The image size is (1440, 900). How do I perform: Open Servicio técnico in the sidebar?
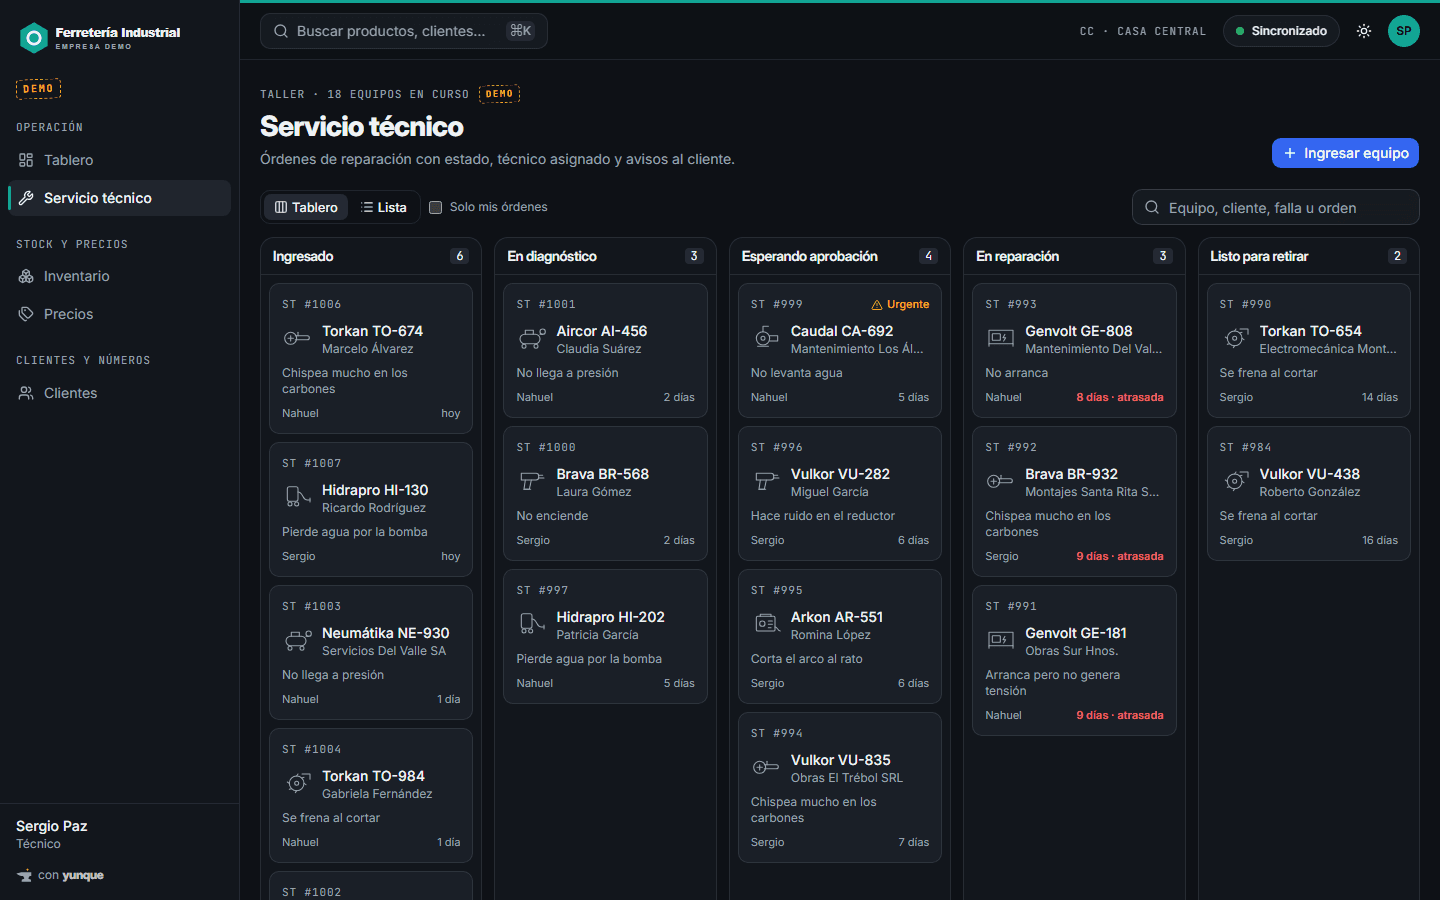coord(119,198)
